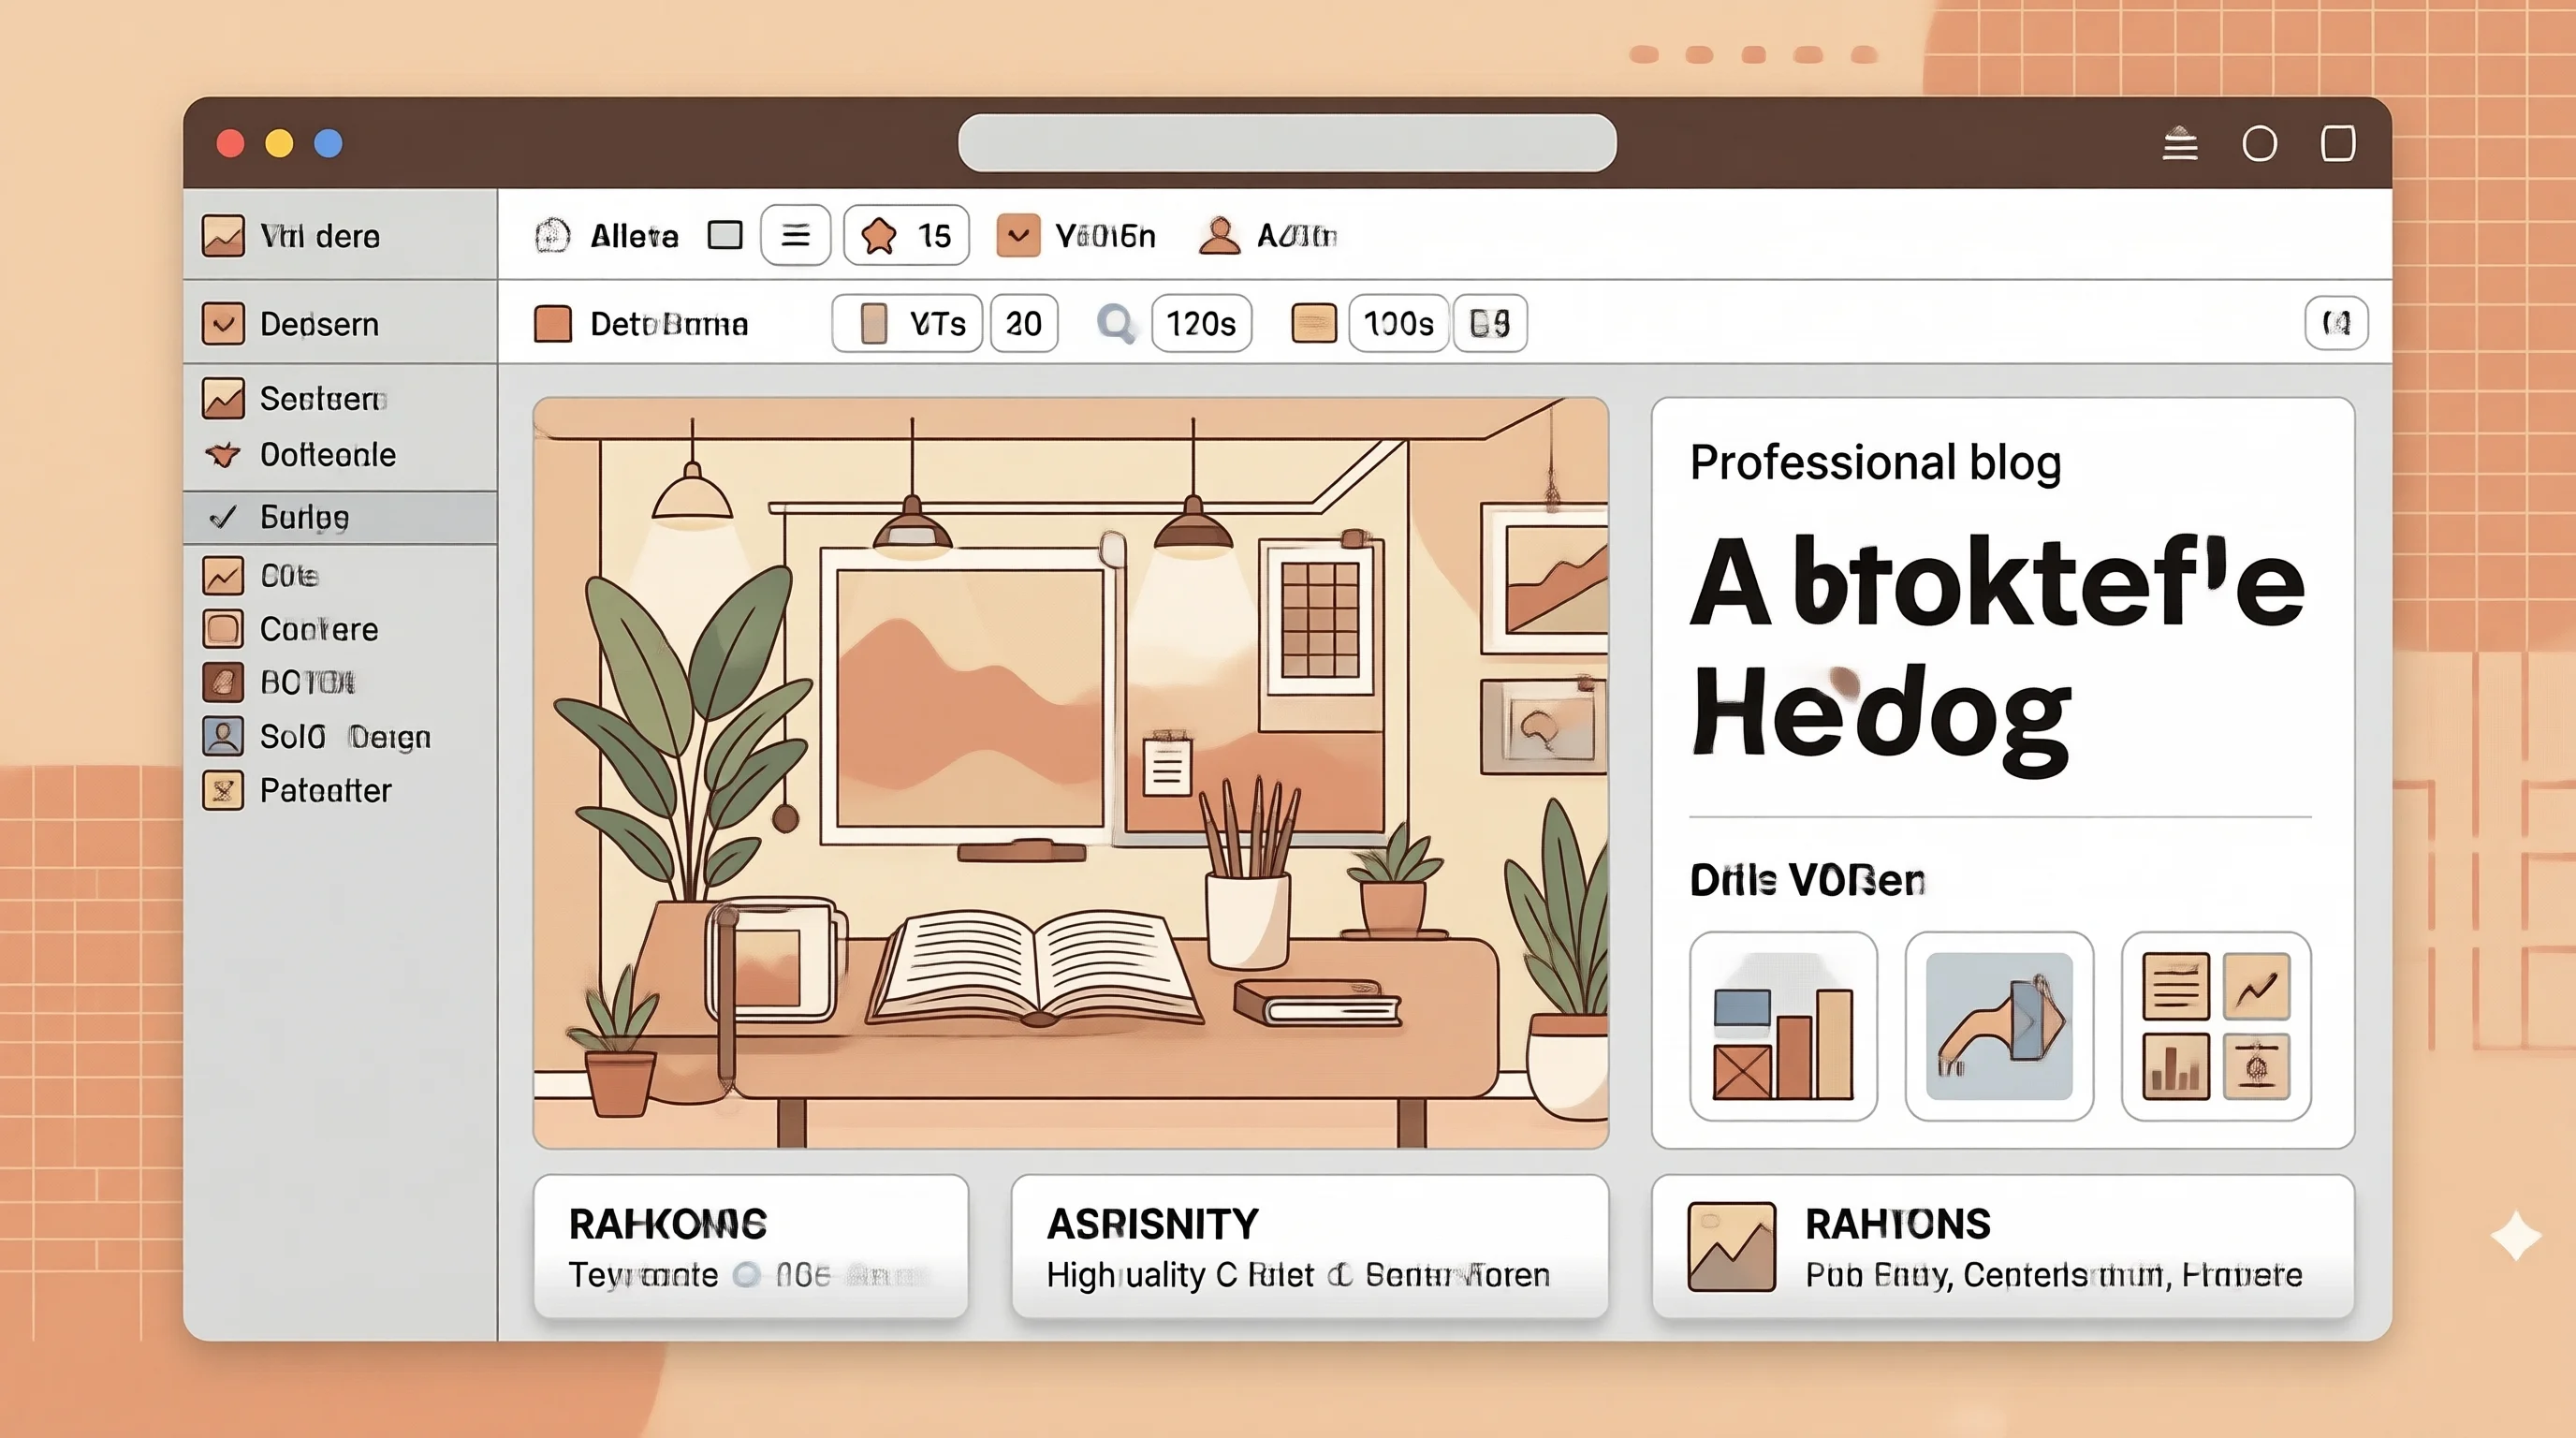The height and width of the screenshot is (1438, 2576).
Task: Click the address bar in the title bar
Action: tap(1287, 143)
